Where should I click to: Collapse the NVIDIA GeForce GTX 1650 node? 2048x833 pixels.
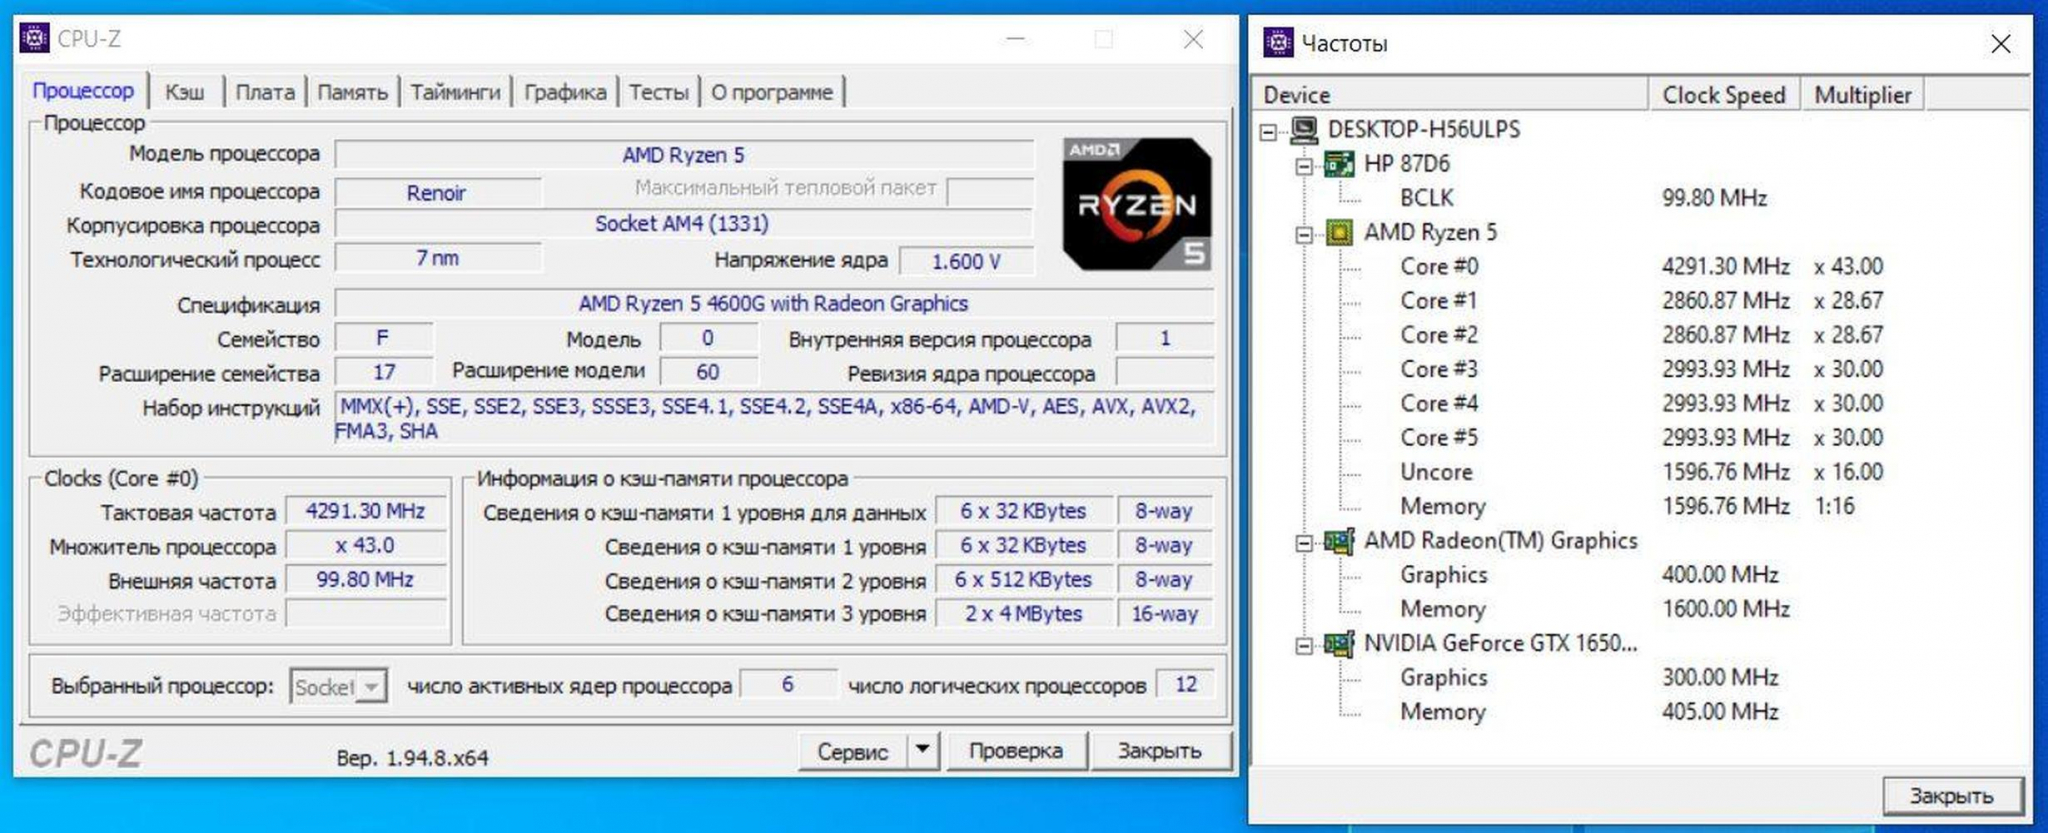(1304, 646)
